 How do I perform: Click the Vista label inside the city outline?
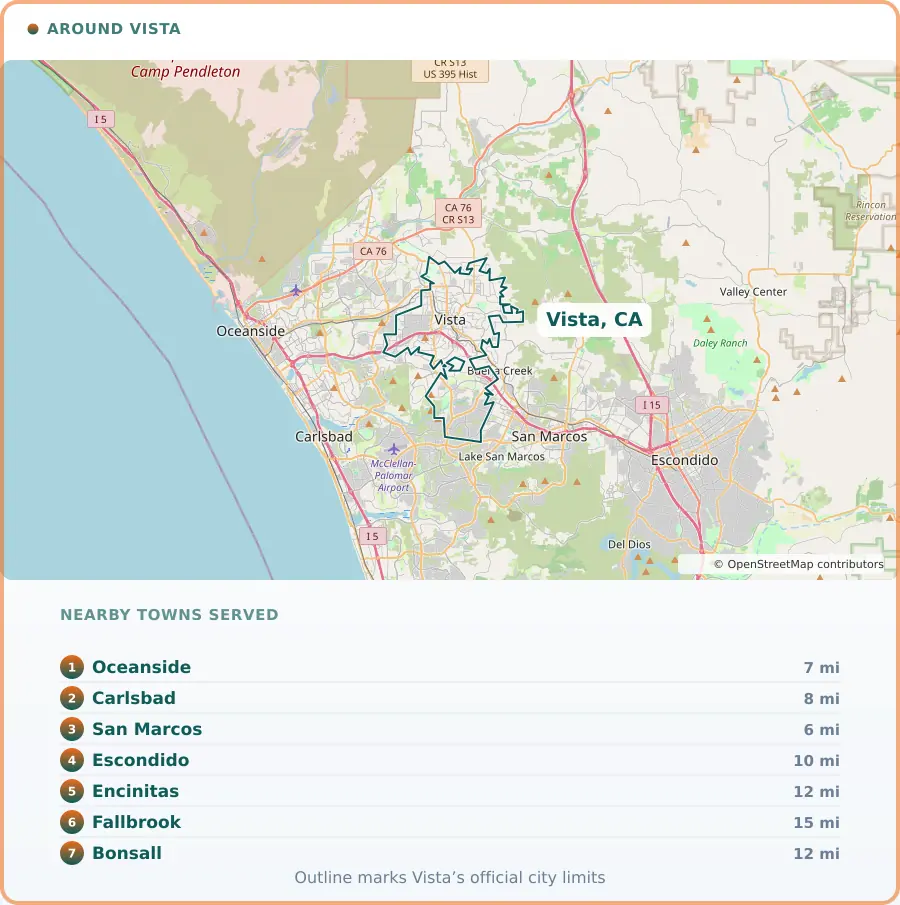450,320
